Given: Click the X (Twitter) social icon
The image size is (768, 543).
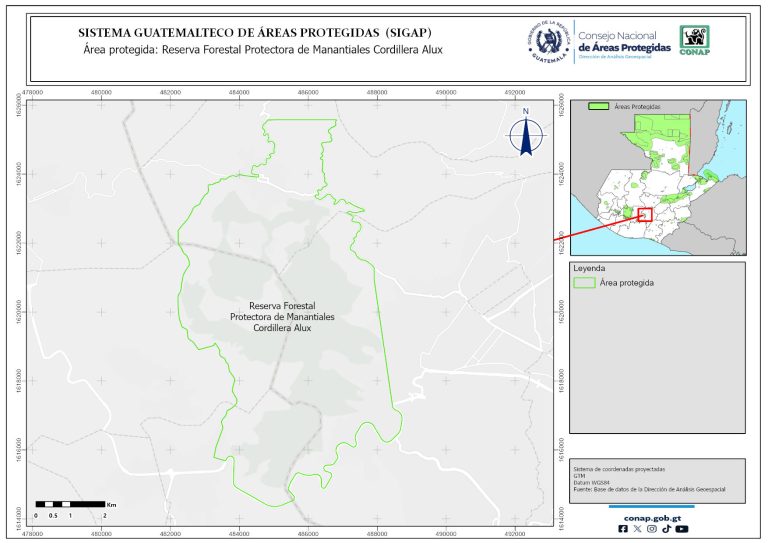Looking at the screenshot, I should 638,529.
